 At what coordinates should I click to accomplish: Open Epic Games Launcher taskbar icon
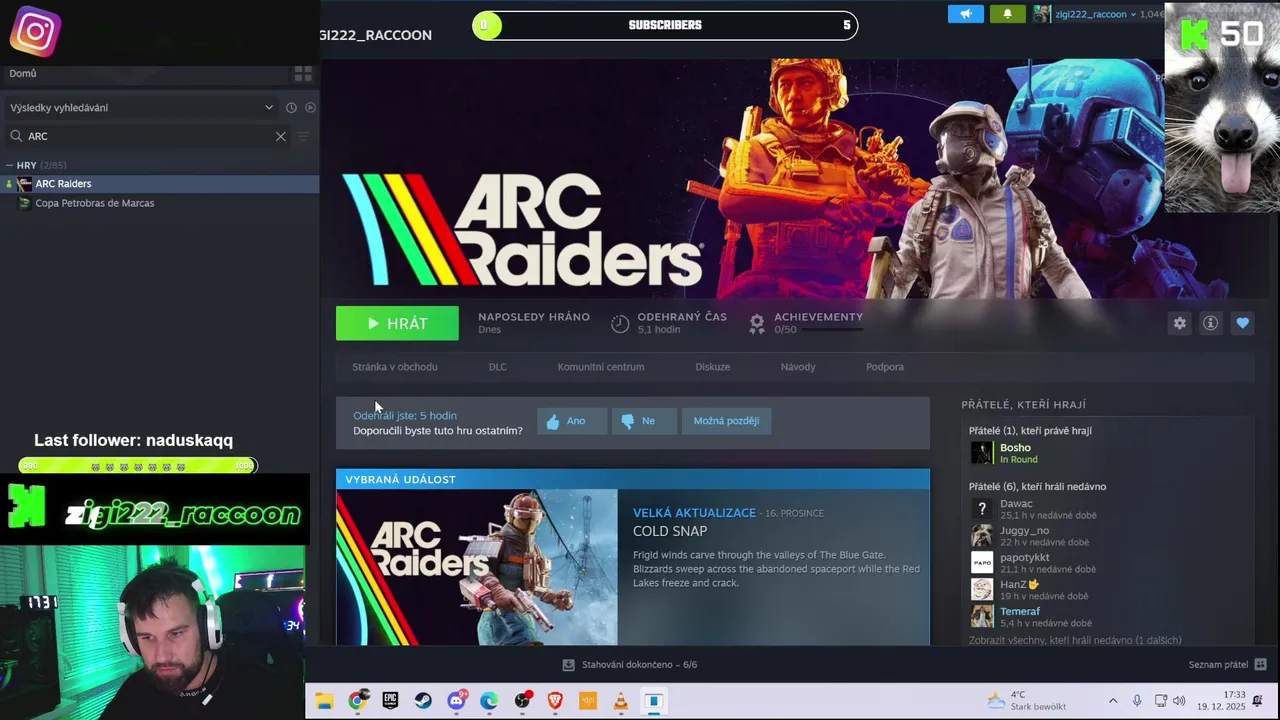point(390,701)
